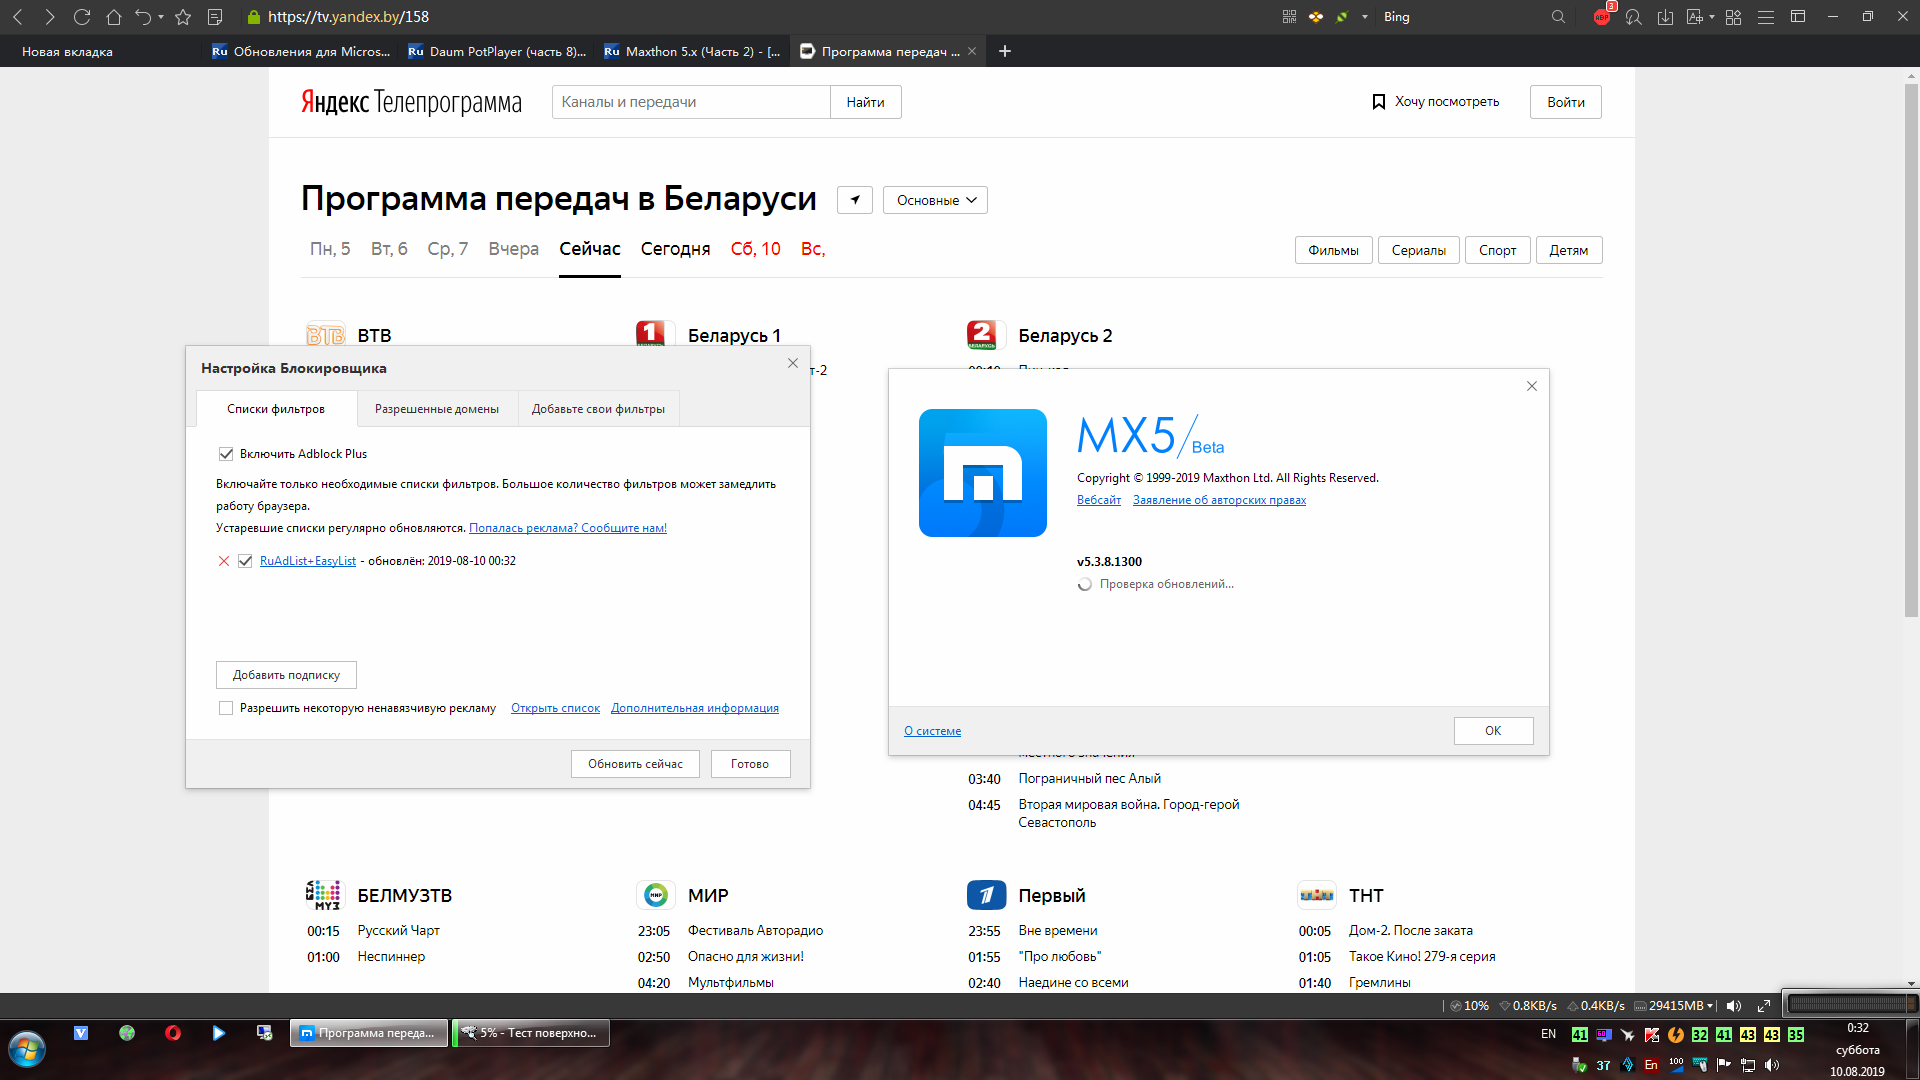1920x1080 pixels.
Task: Add page to favorites with star icon
Action: coord(183,17)
